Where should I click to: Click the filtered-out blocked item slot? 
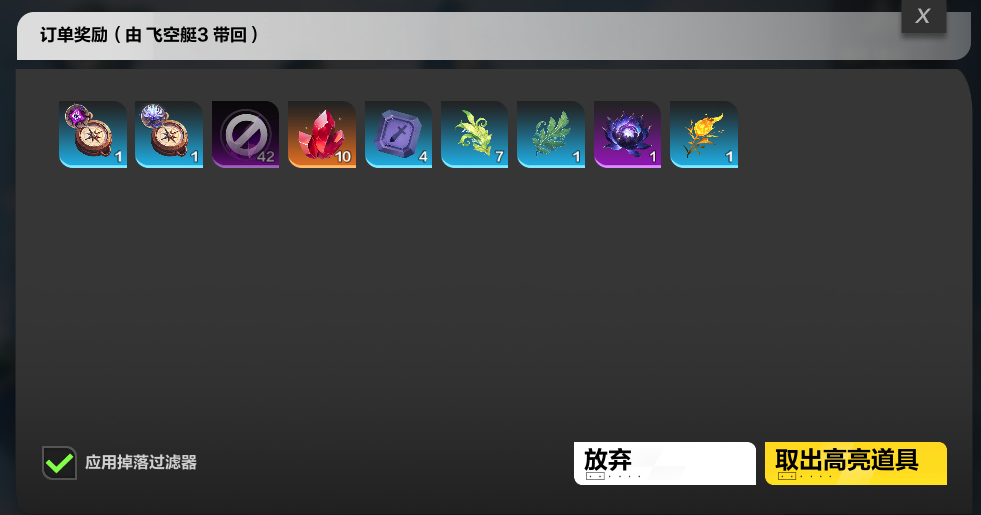(245, 134)
